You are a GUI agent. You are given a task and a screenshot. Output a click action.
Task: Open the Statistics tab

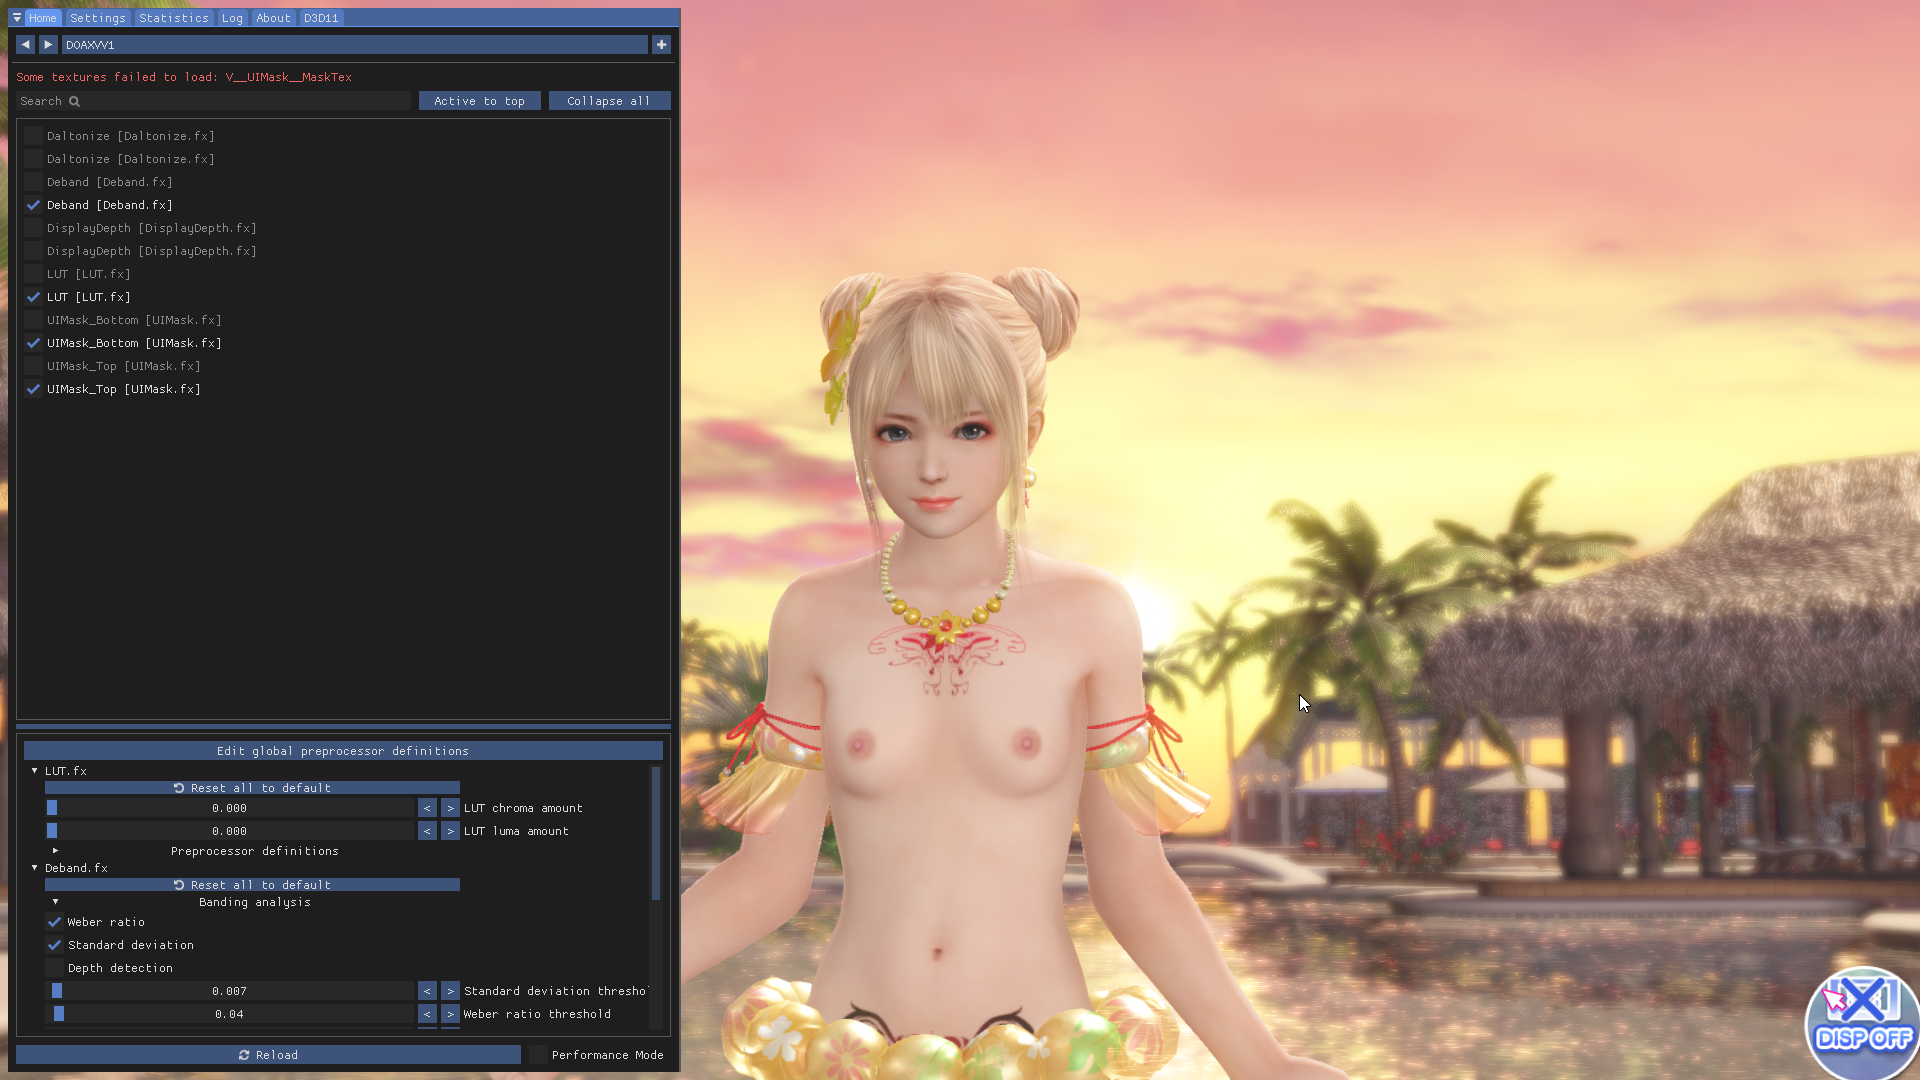[174, 18]
